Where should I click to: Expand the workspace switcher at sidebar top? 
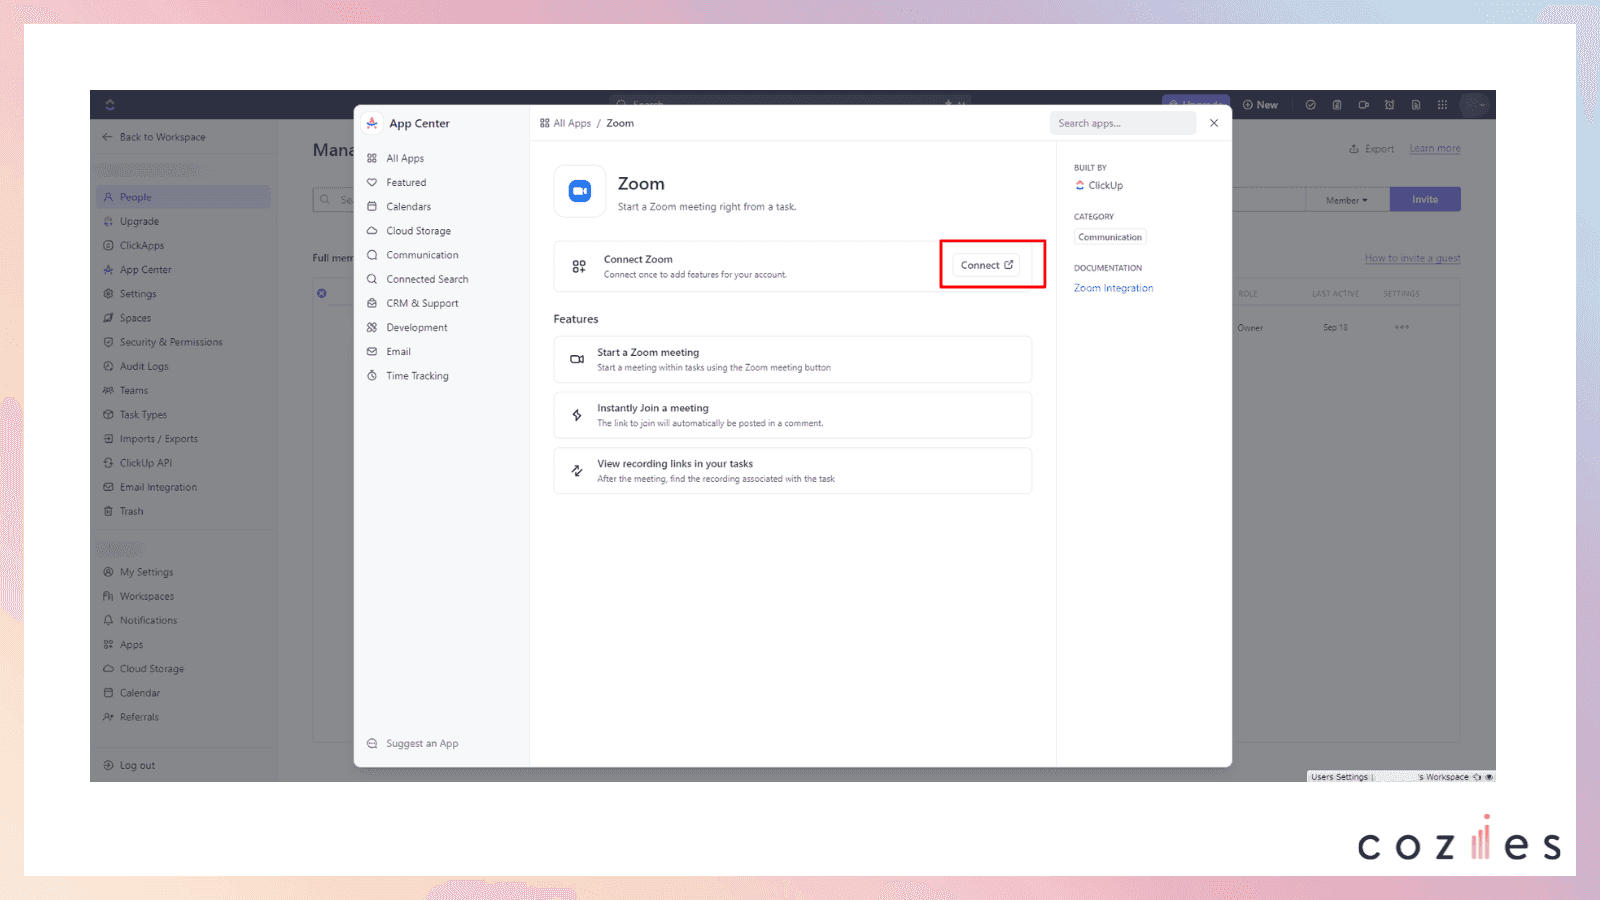(x=109, y=104)
